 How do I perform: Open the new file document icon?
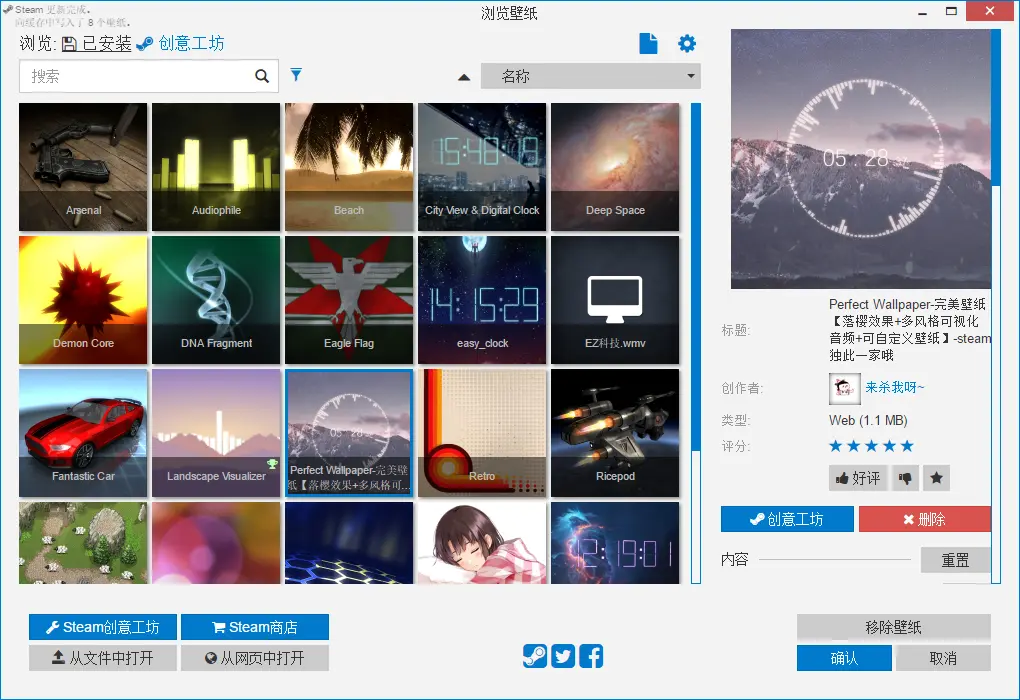pos(648,44)
